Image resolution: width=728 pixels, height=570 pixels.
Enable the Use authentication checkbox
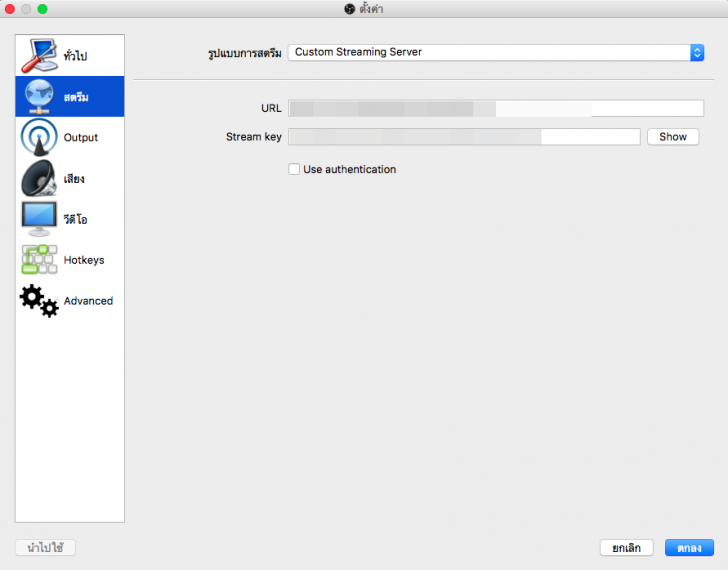point(294,169)
